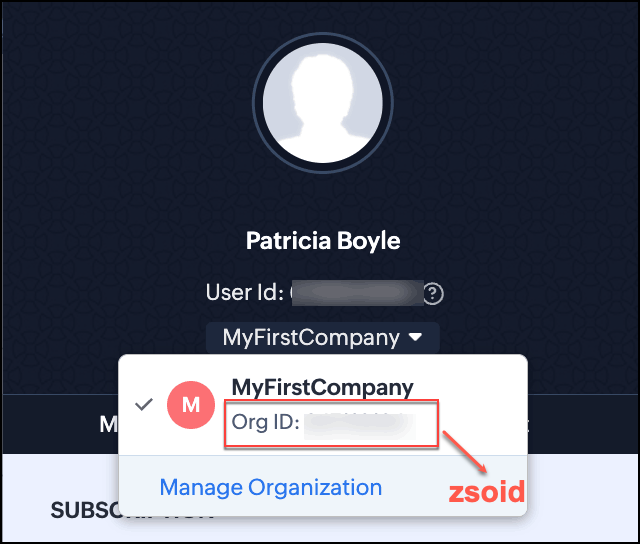Click the blurred Org ID value
The height and width of the screenshot is (544, 640).
360,424
